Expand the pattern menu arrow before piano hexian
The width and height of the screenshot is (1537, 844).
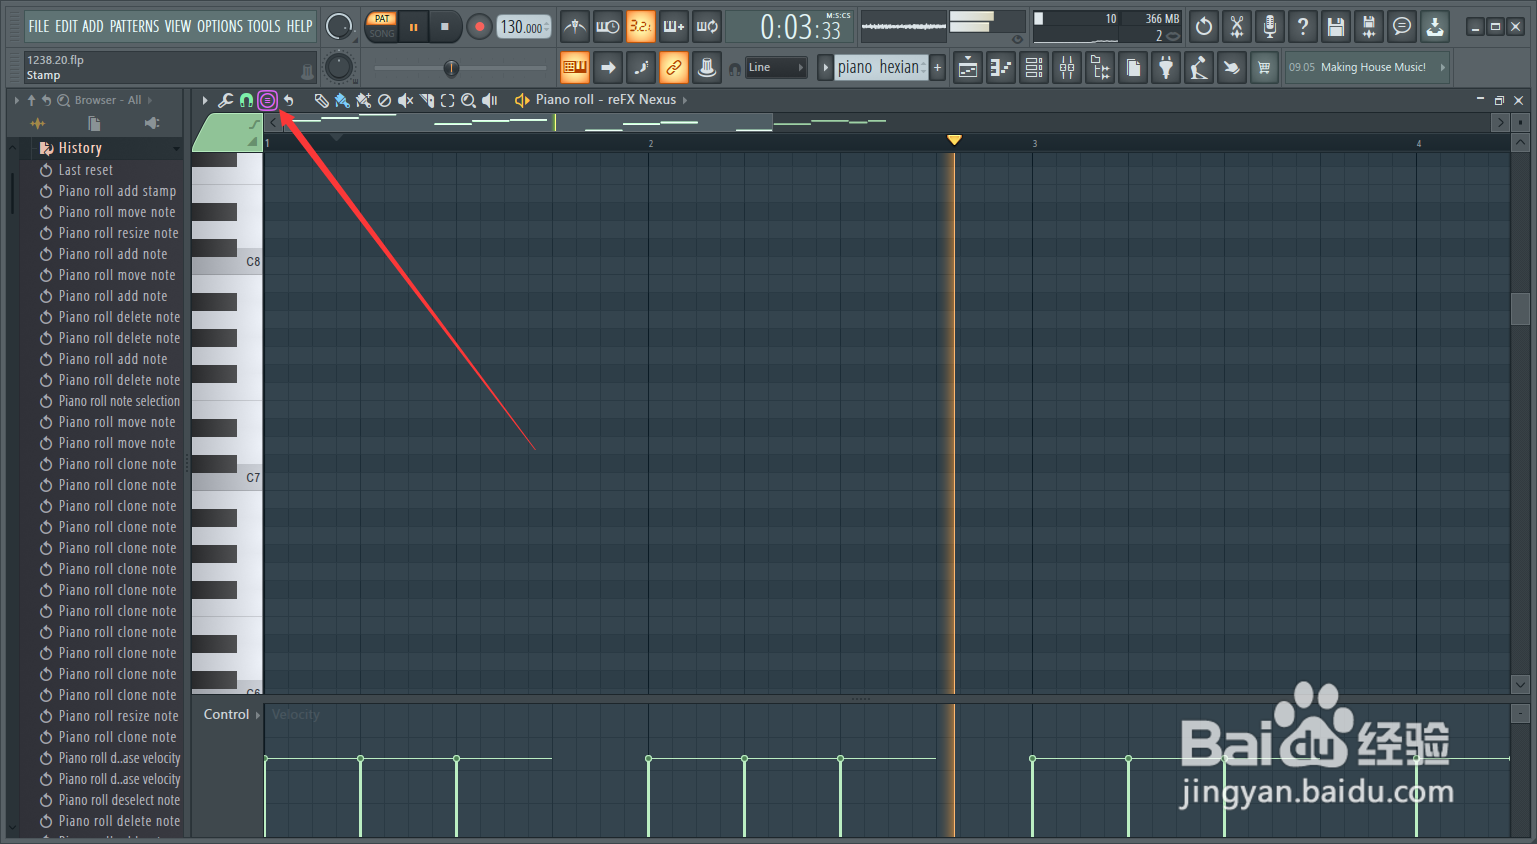tap(825, 68)
